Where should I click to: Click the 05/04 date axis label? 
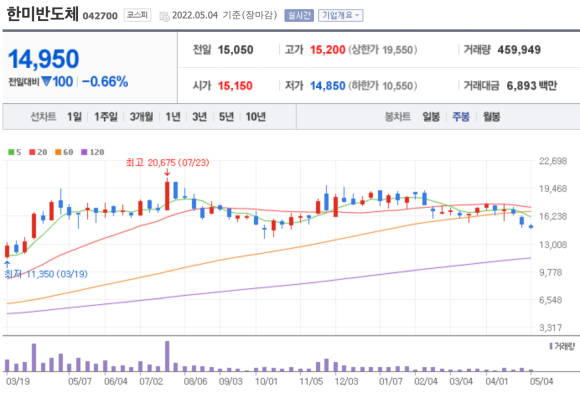point(542,381)
